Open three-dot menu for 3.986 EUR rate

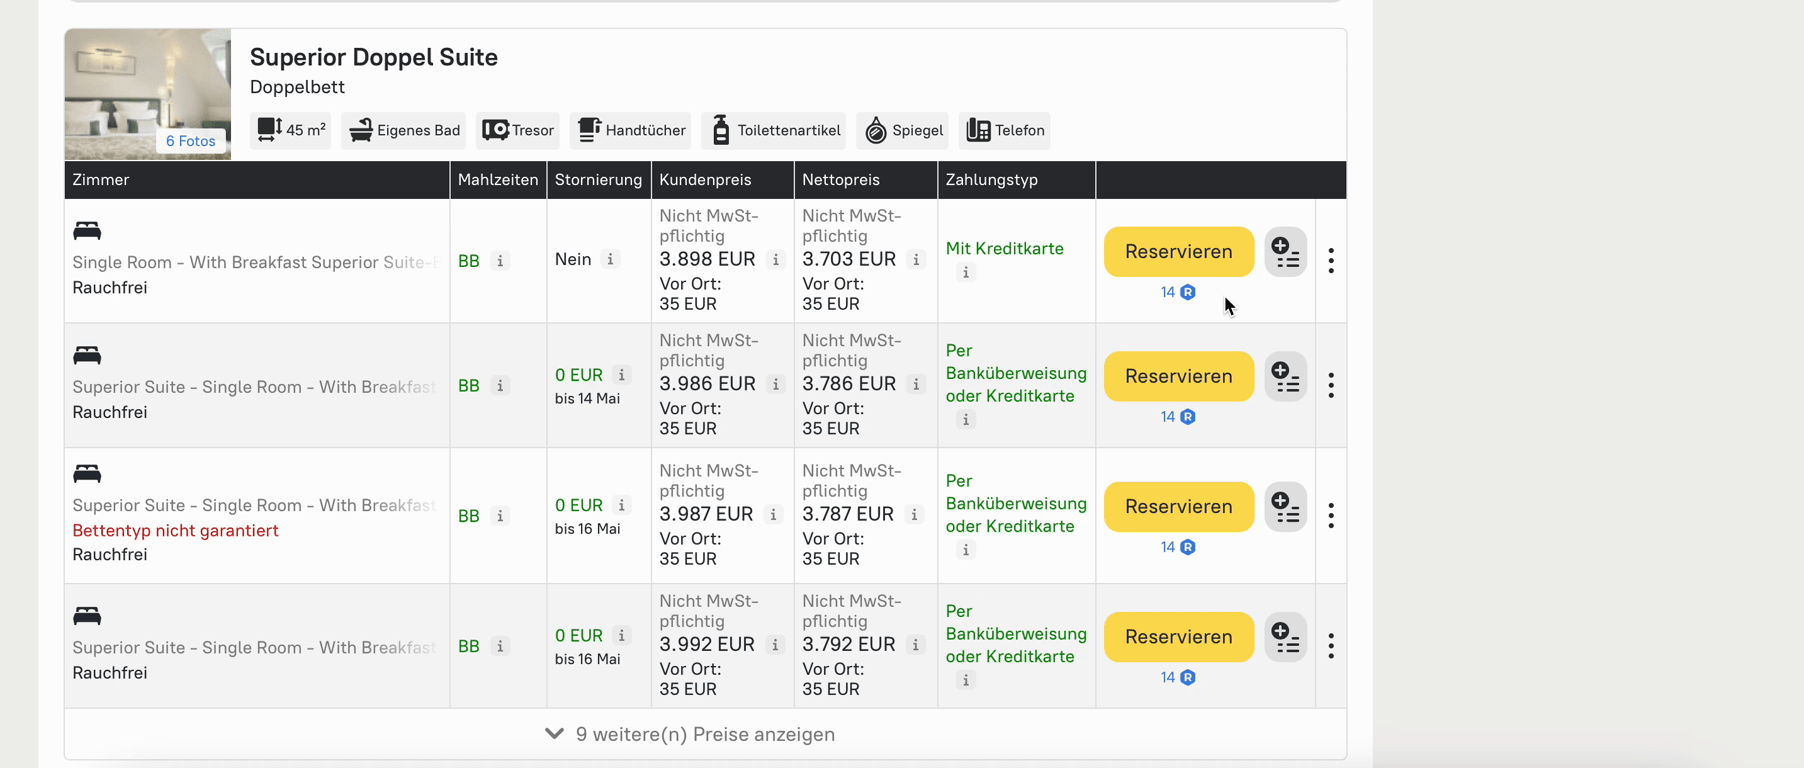(1331, 386)
